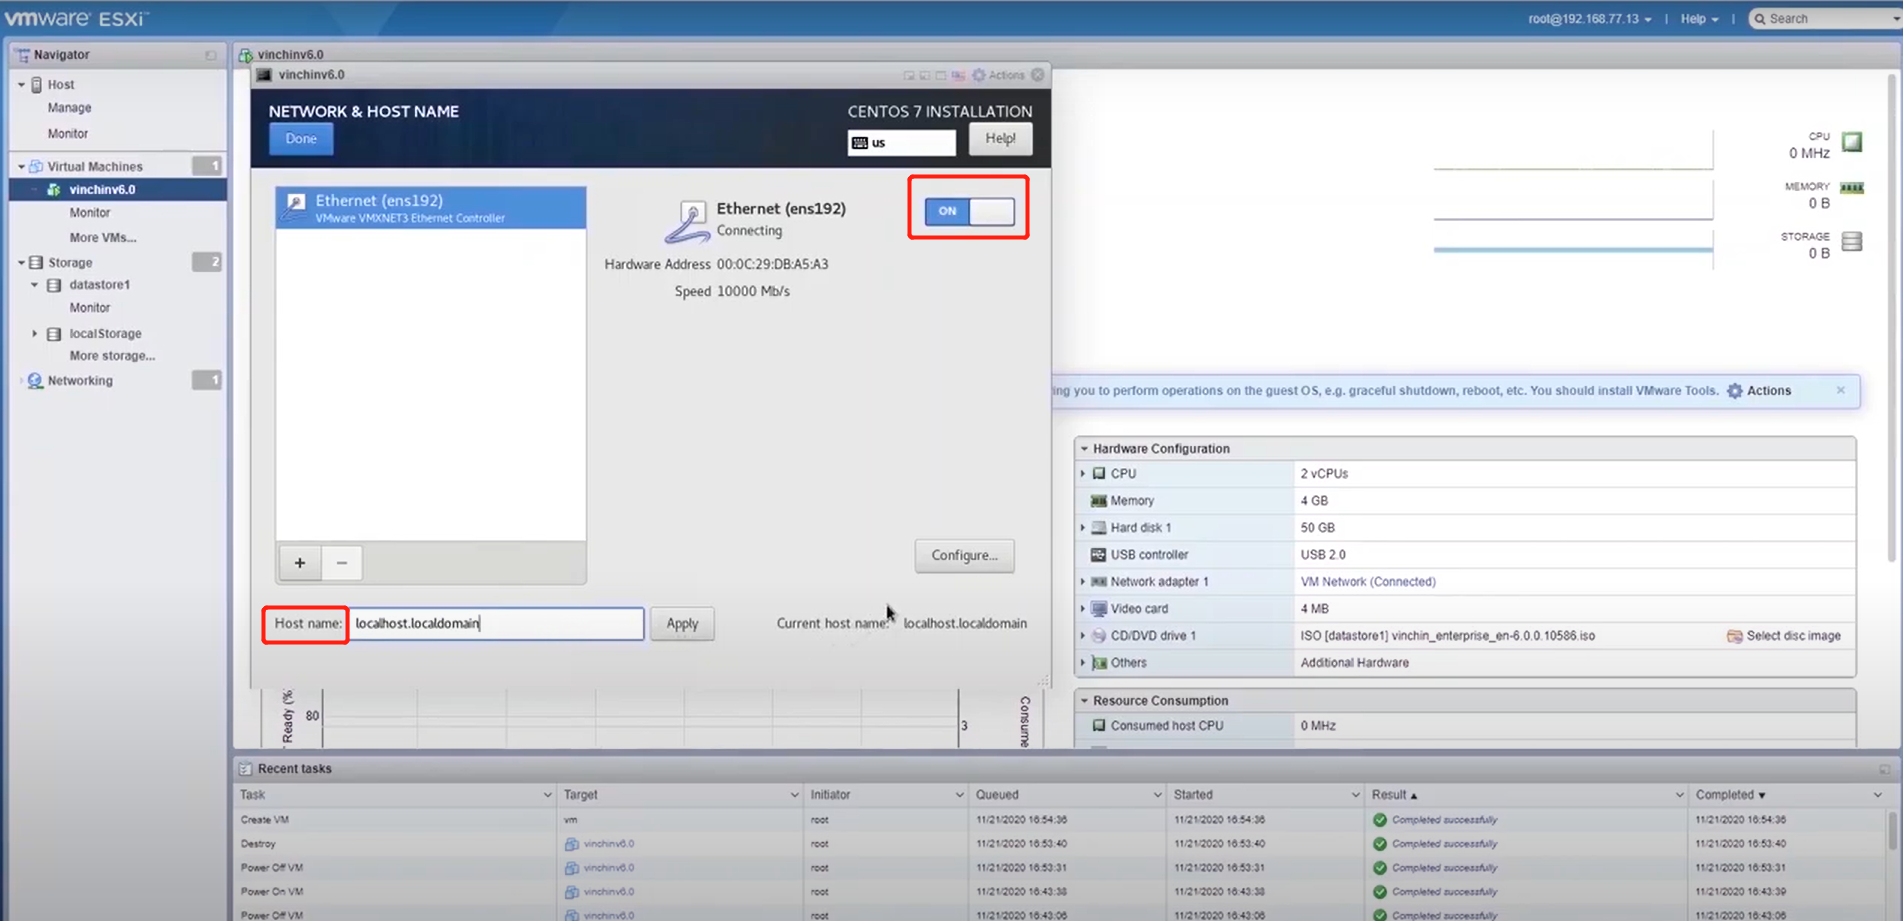
Task: Click the Storage icon in Navigator
Action: point(36,263)
